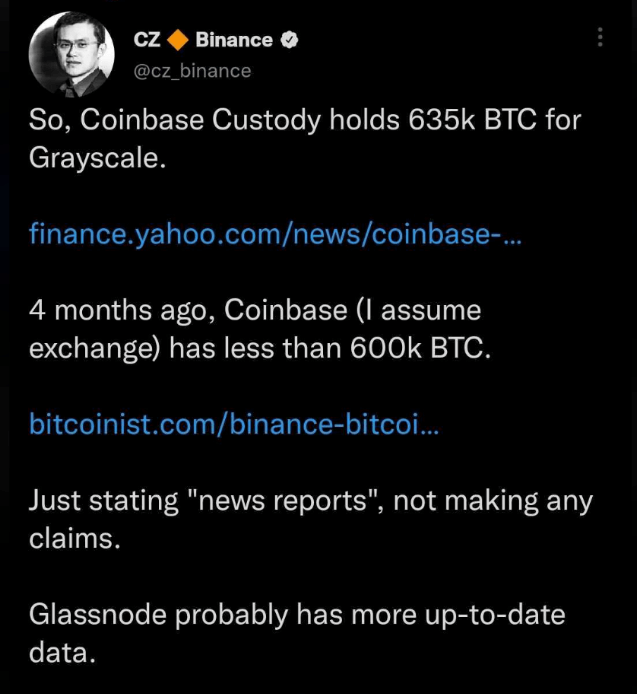Click the display name "CZ"
This screenshot has height=694, width=637.
tap(146, 41)
